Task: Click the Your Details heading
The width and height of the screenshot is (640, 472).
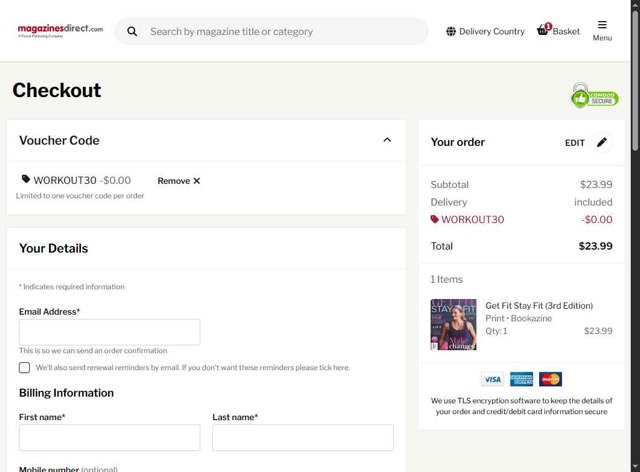Action: pyautogui.click(x=53, y=248)
